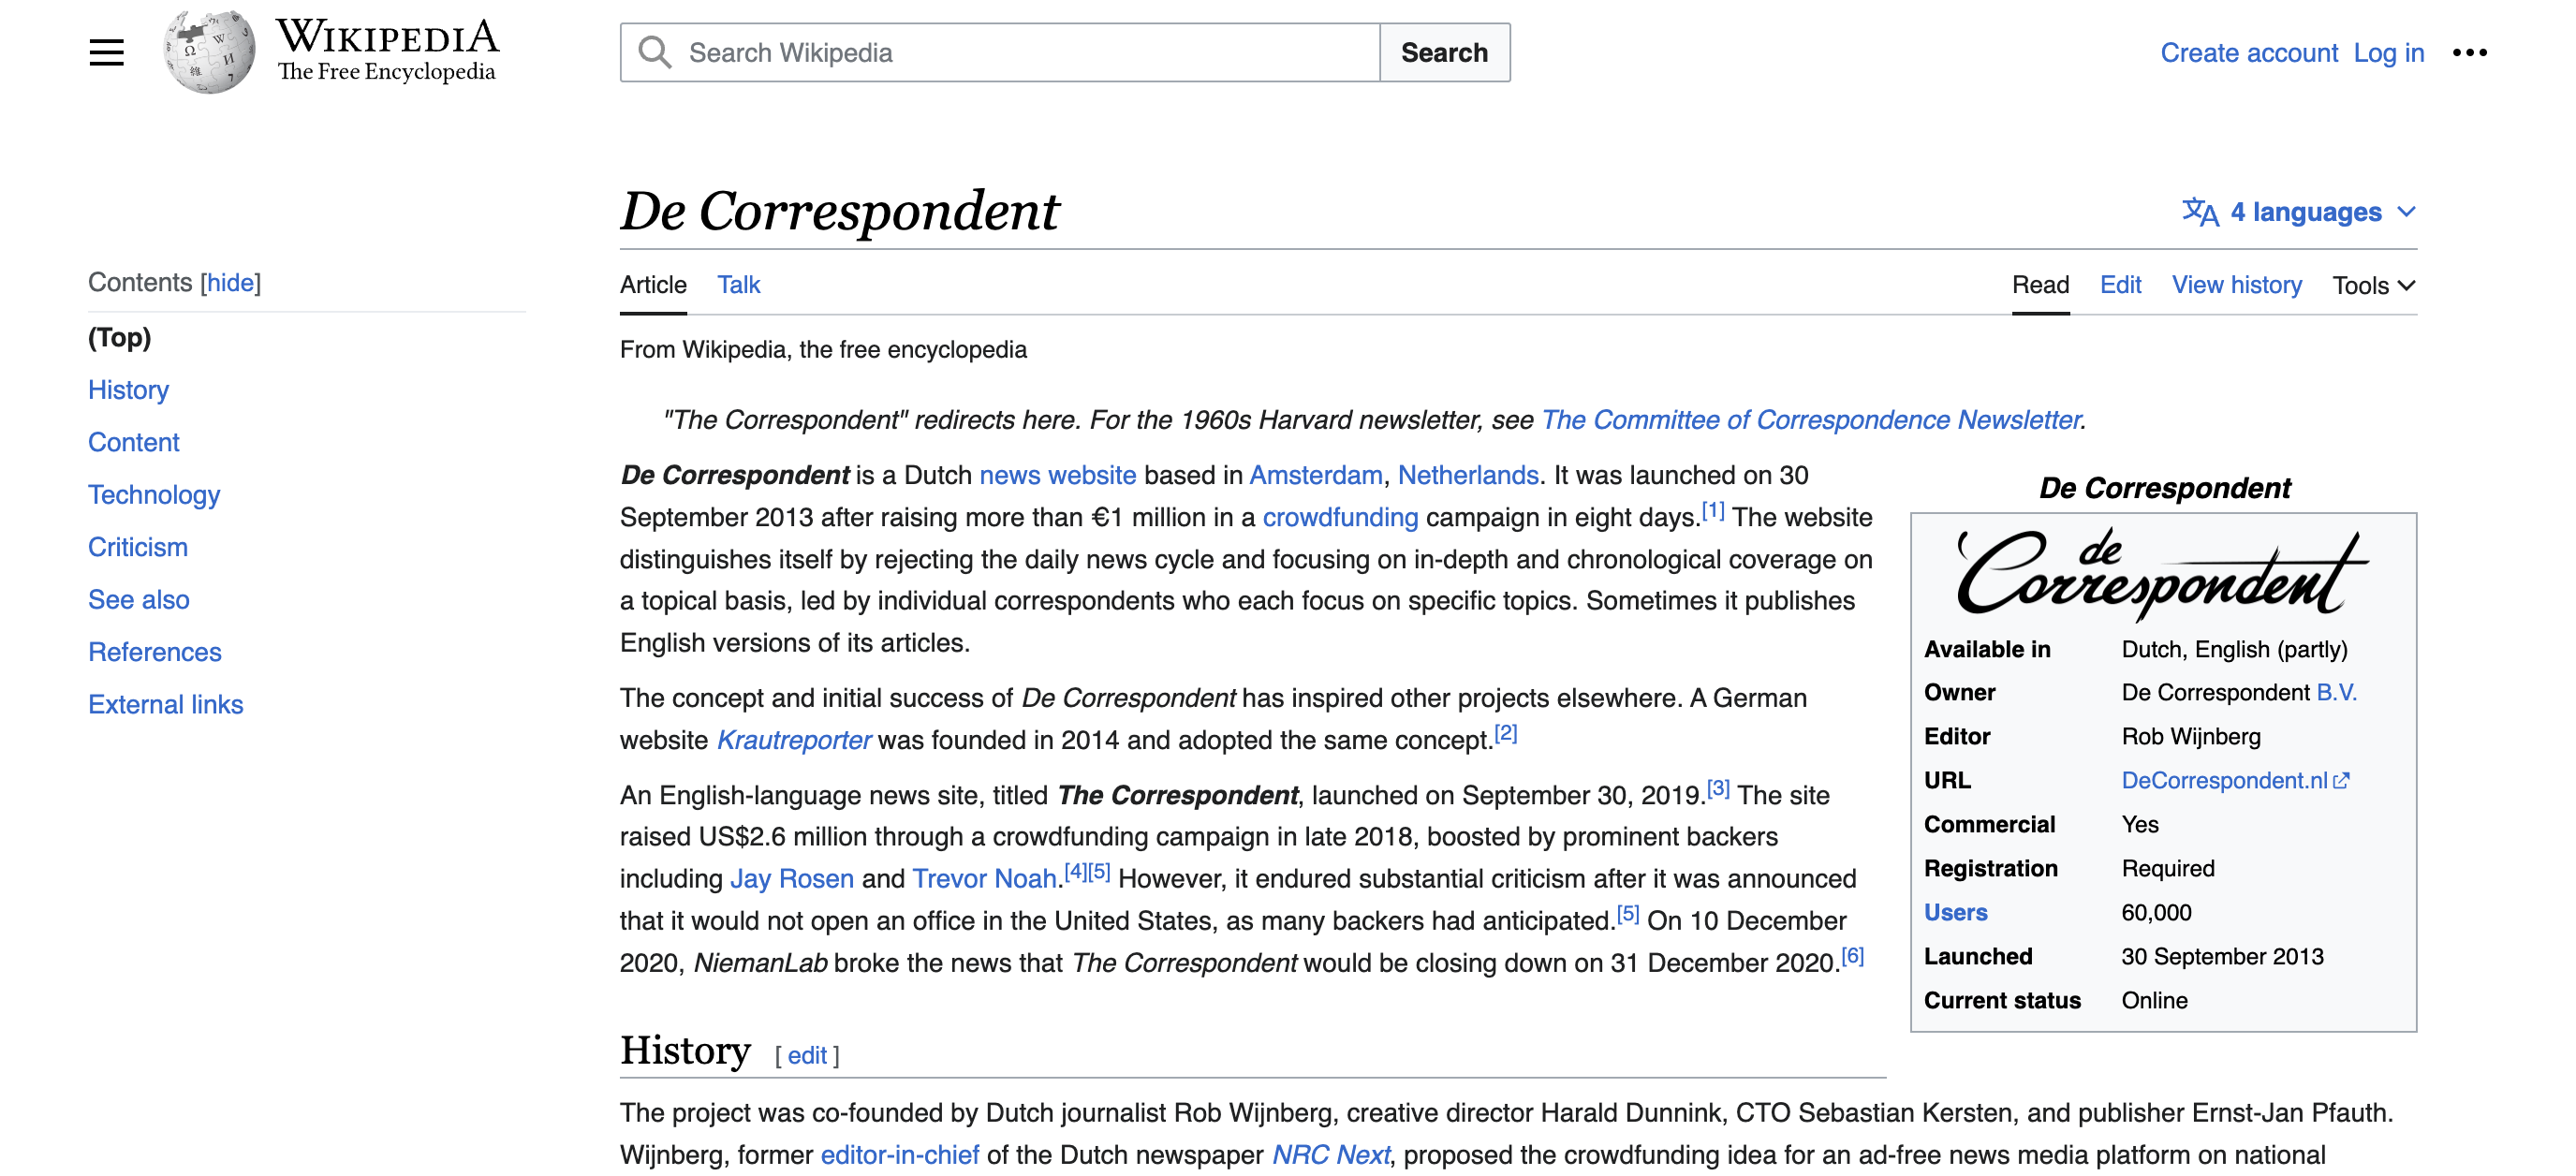Open the Users link in infobox
The width and height of the screenshot is (2576, 1176).
pos(1955,913)
